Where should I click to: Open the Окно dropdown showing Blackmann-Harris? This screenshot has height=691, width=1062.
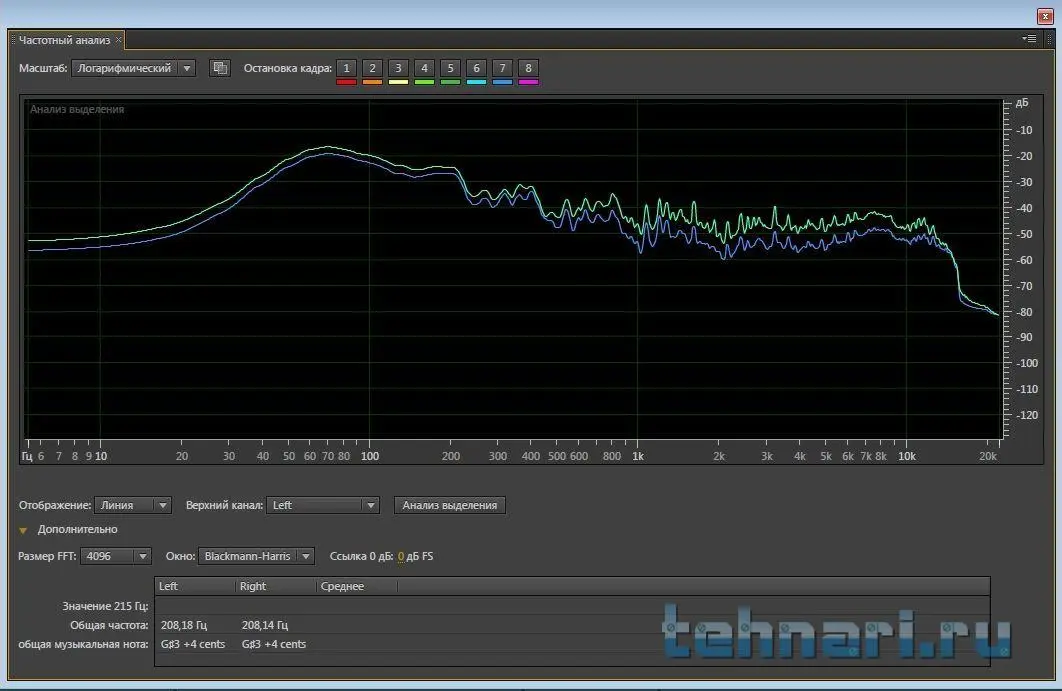(256, 556)
